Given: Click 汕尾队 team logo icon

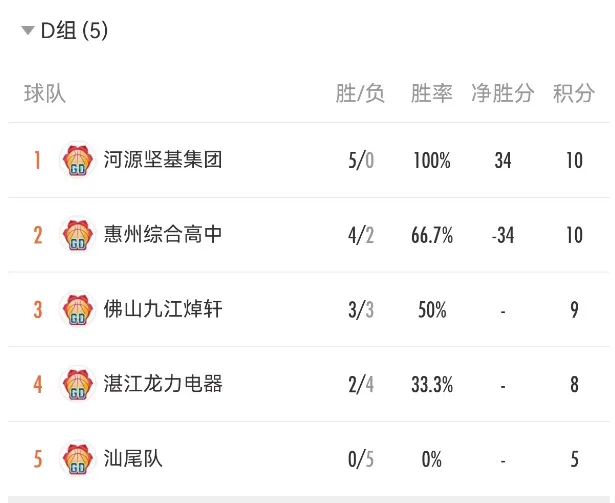Looking at the screenshot, I should pyautogui.click(x=78, y=458).
